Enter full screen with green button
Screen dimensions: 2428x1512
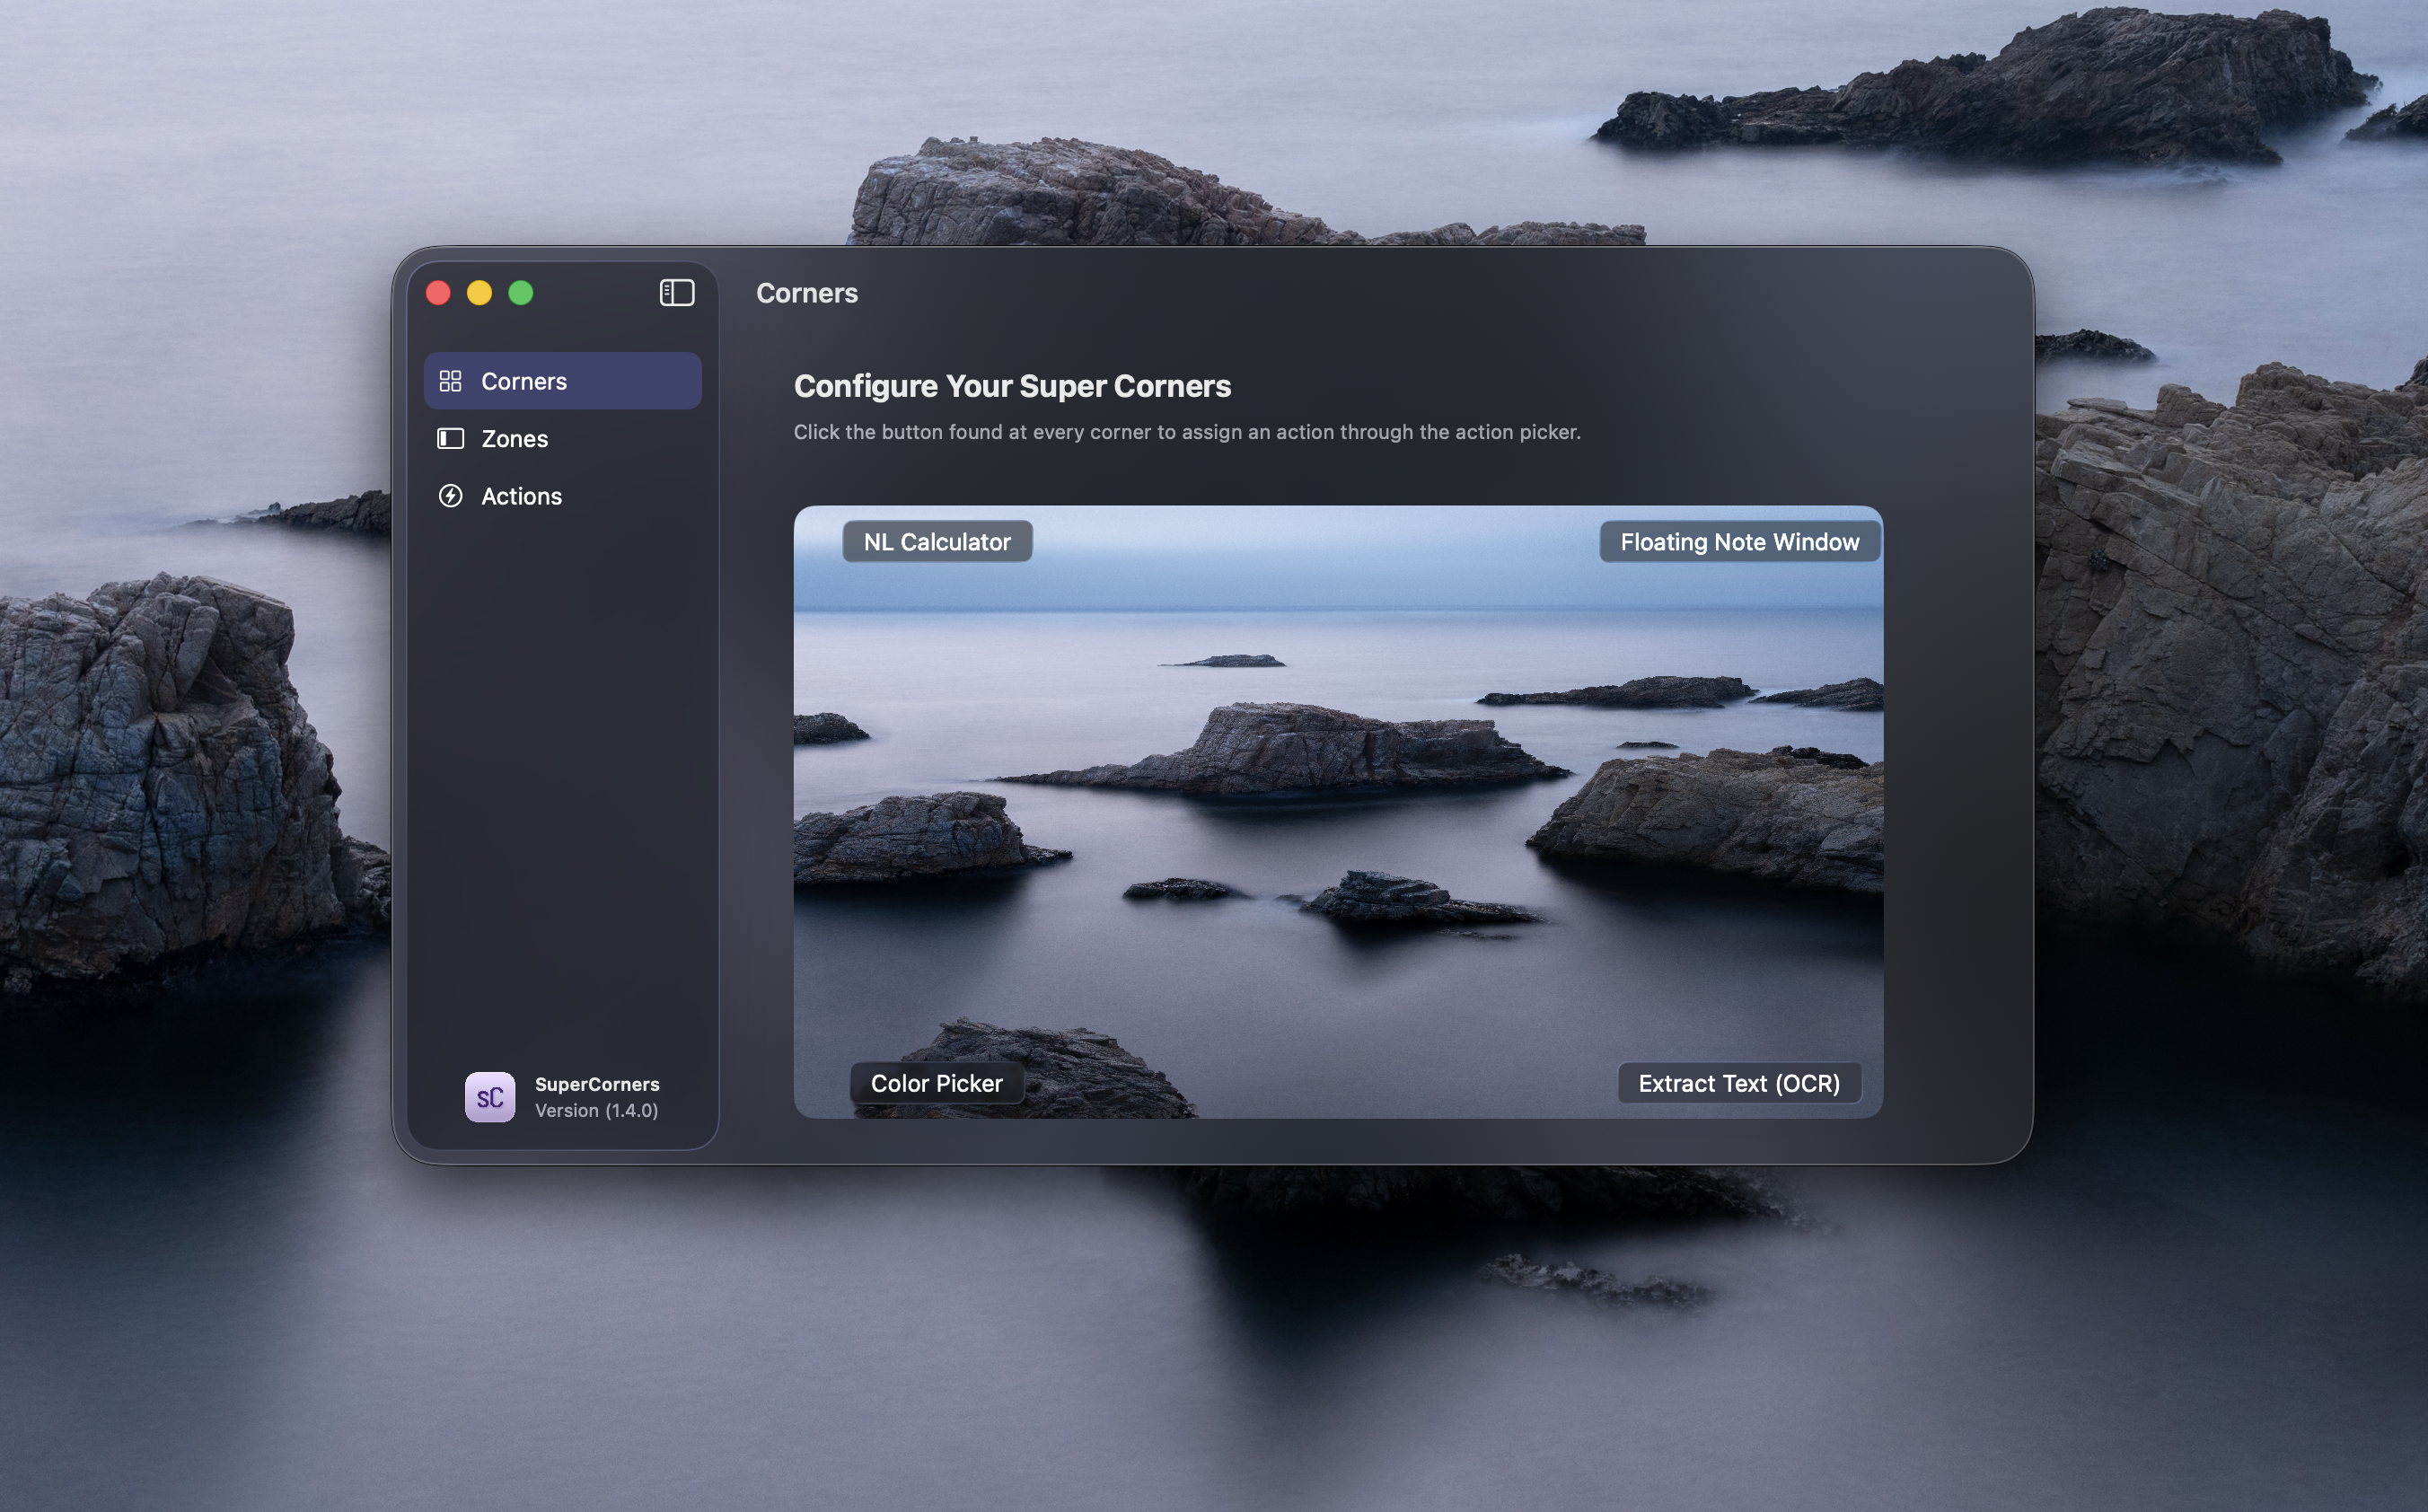click(520, 293)
